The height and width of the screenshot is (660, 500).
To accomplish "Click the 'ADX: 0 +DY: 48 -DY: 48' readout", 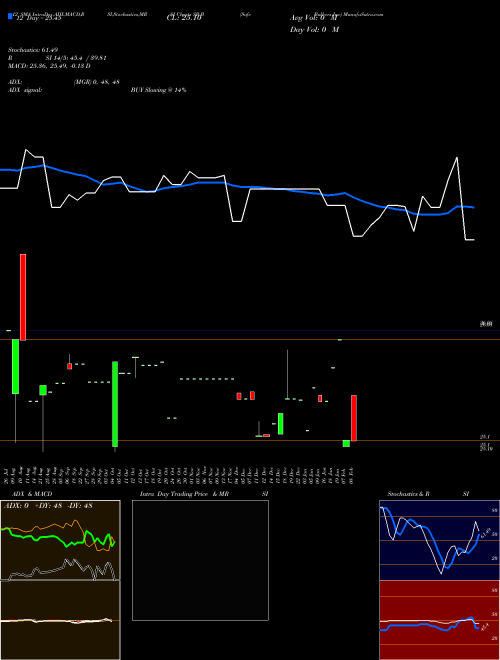I will [x=48, y=506].
